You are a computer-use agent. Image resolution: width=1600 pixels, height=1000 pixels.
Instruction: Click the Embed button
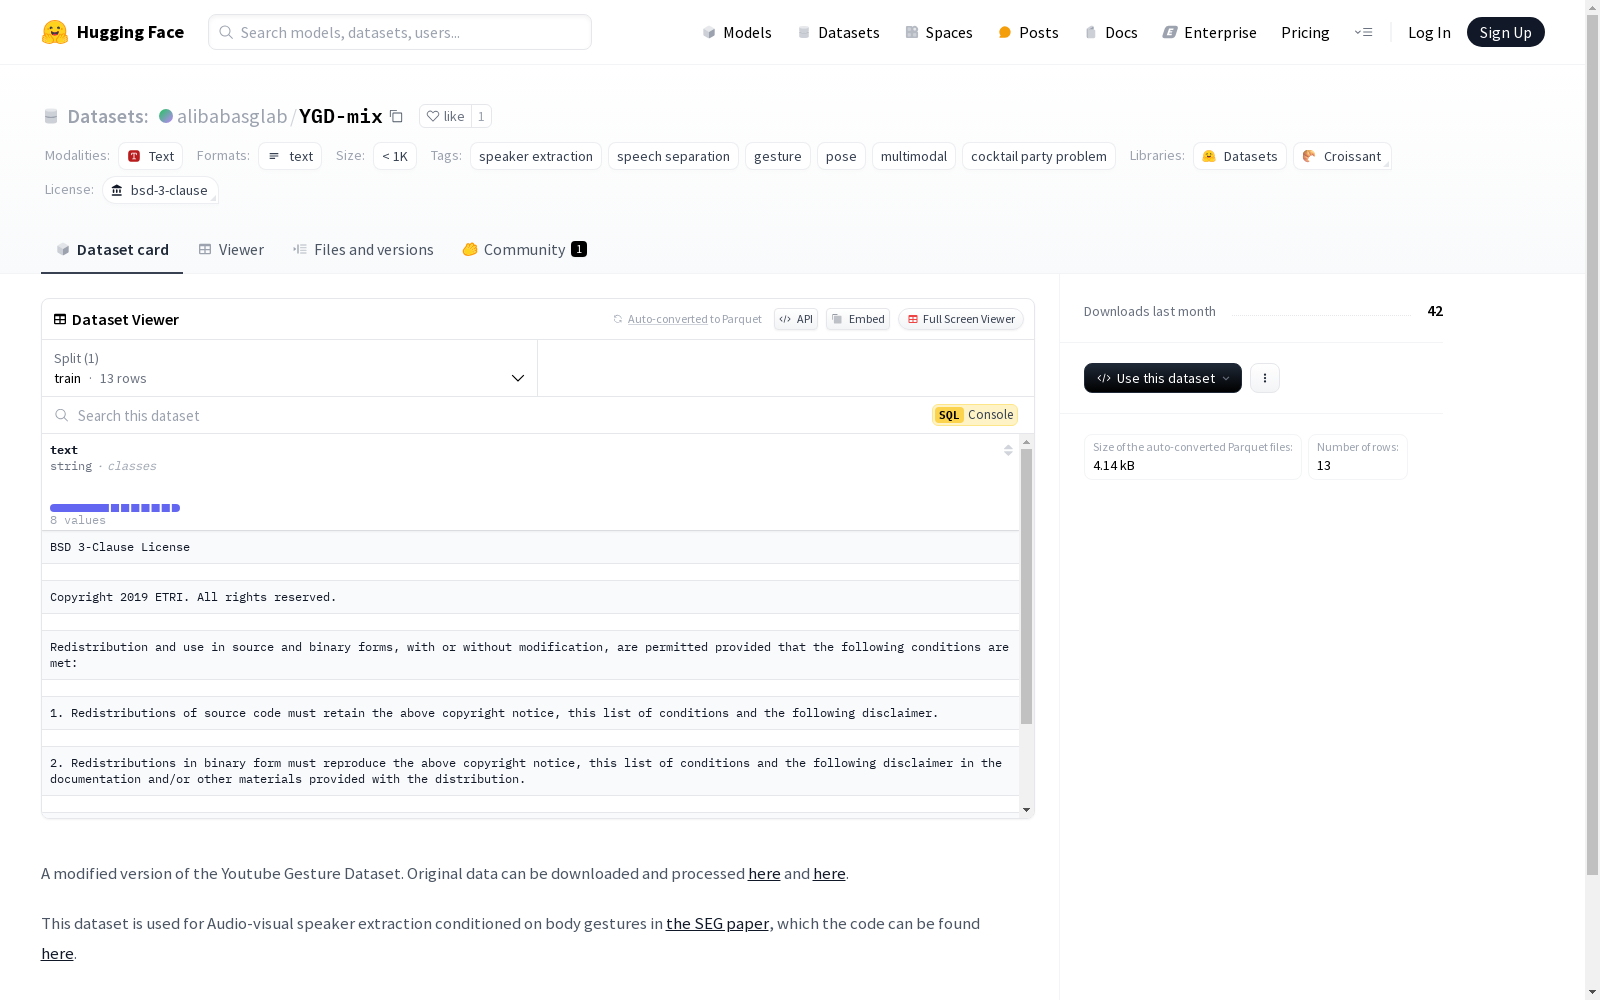(858, 319)
